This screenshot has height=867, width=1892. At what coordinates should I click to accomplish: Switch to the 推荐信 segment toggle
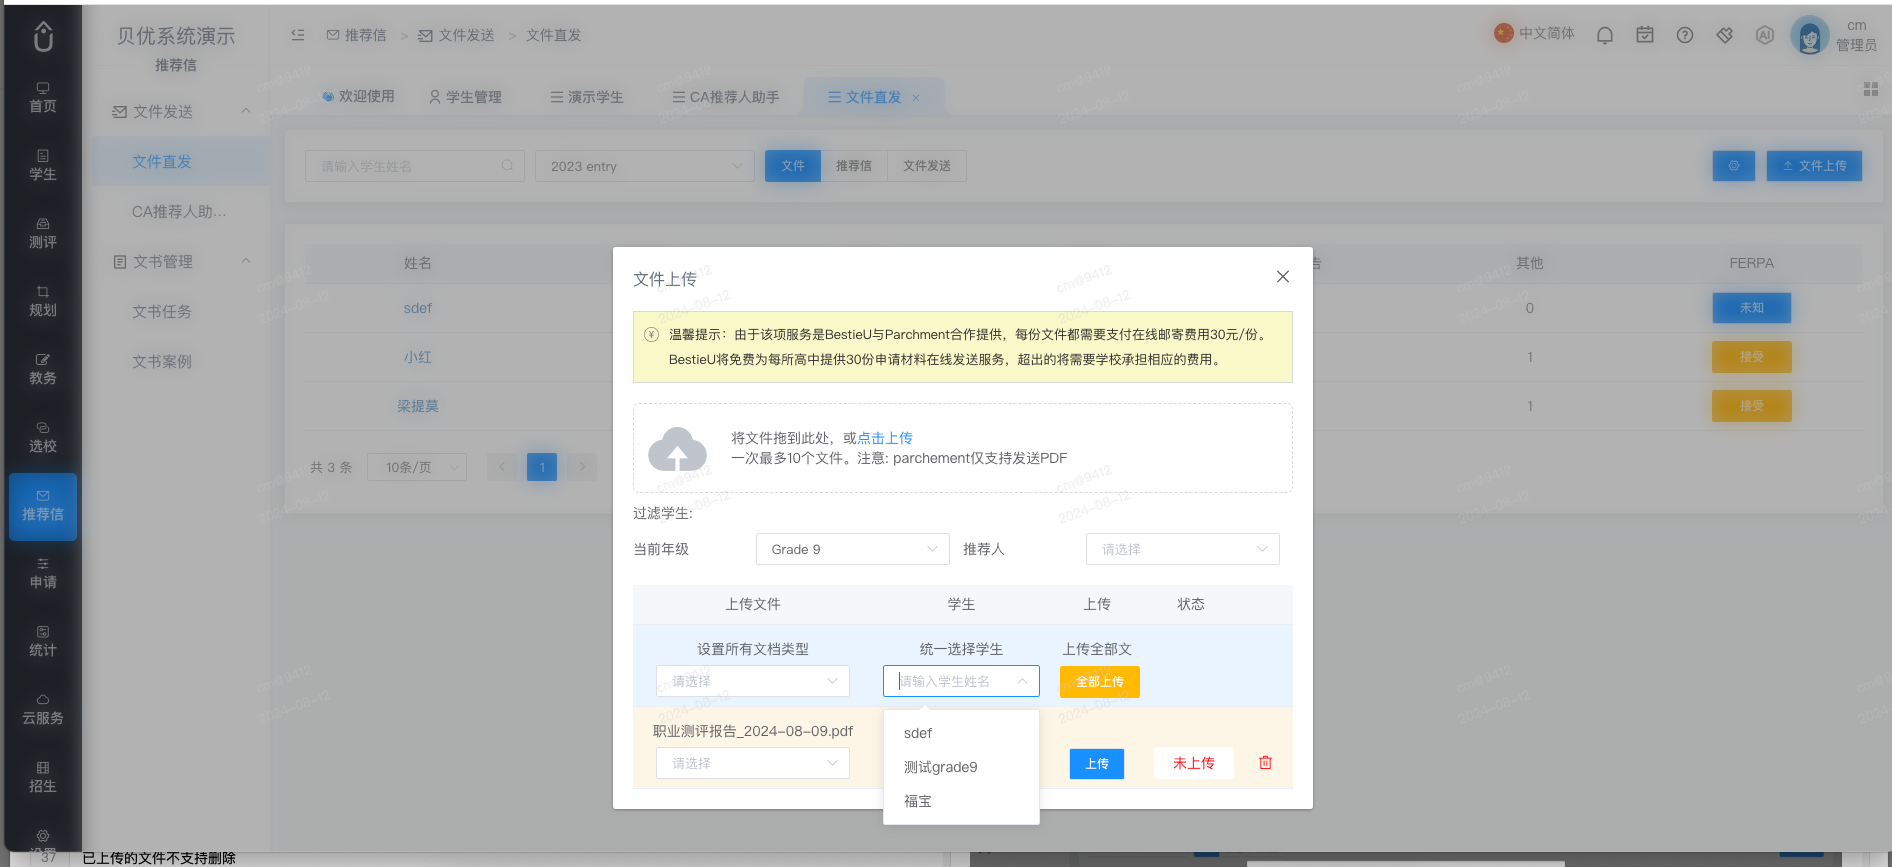(x=854, y=166)
